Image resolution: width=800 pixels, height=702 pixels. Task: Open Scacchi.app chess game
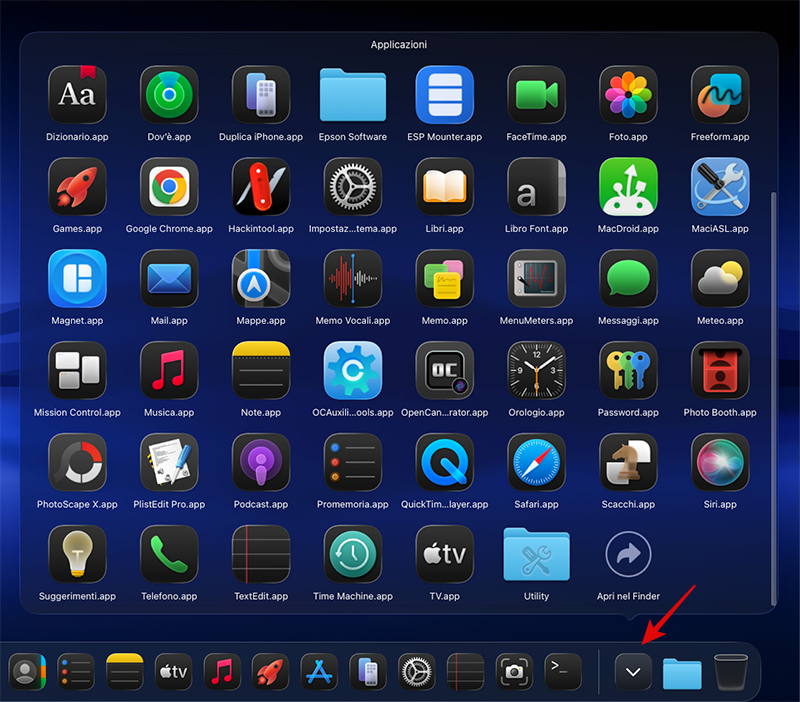[x=628, y=462]
